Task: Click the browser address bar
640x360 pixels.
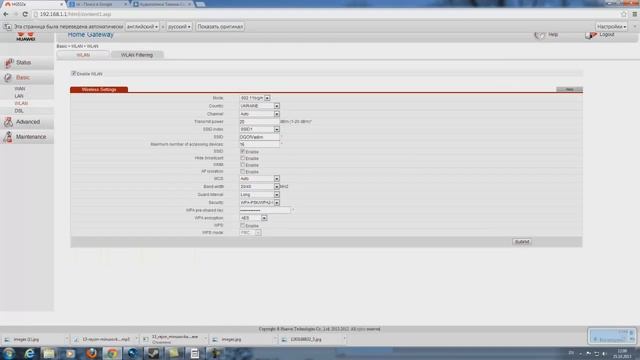Action: point(327,14)
